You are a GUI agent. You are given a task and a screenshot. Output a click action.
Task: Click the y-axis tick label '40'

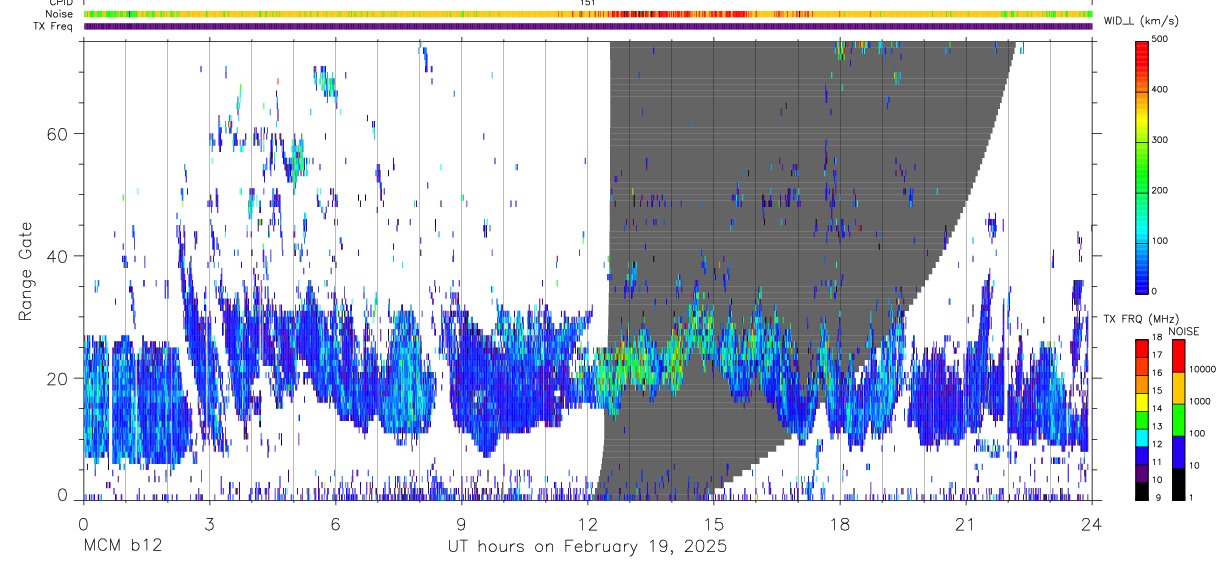click(x=59, y=256)
